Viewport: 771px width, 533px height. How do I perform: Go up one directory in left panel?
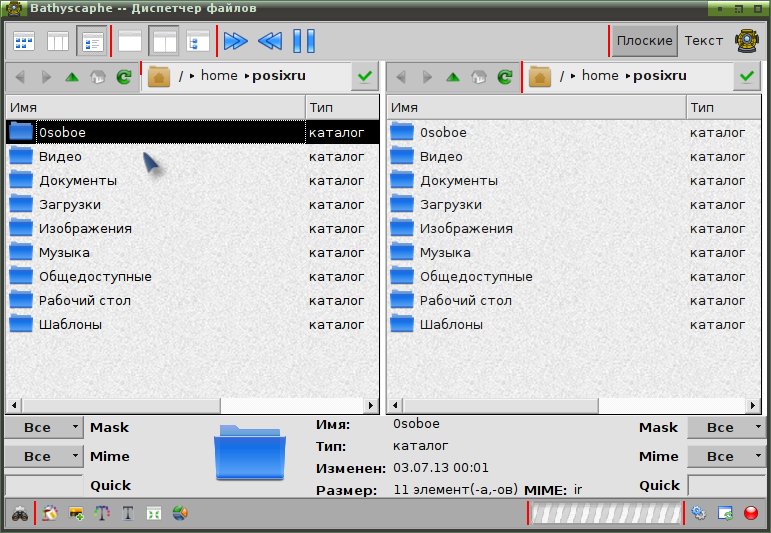click(x=72, y=77)
